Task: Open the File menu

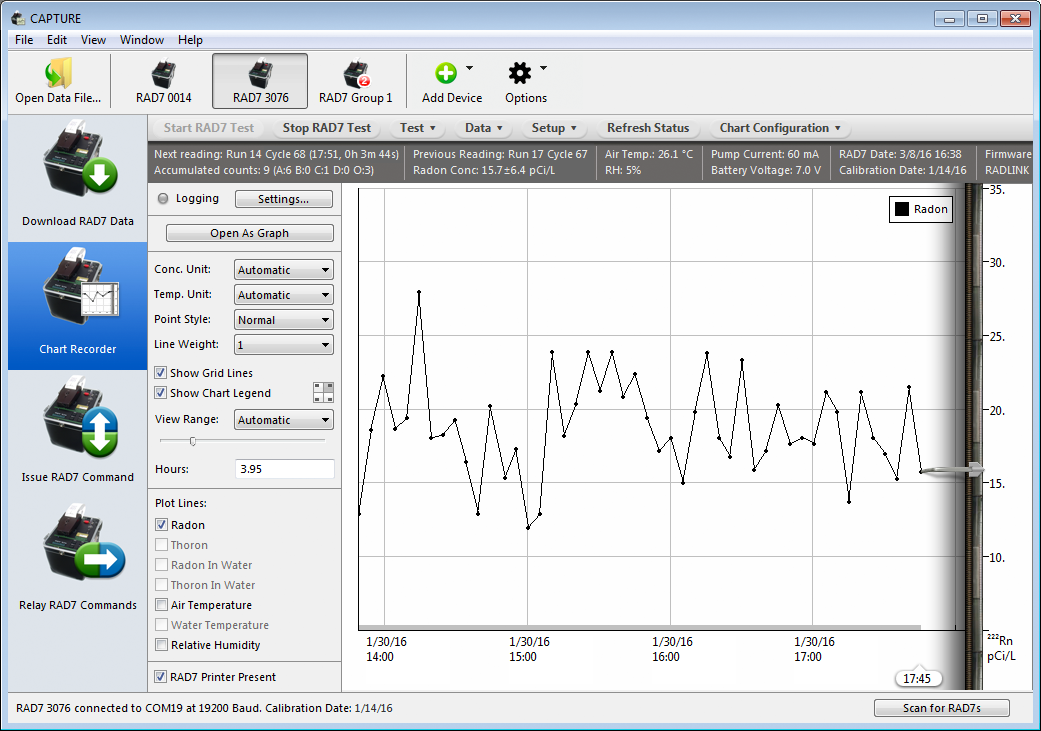Action: [x=24, y=40]
